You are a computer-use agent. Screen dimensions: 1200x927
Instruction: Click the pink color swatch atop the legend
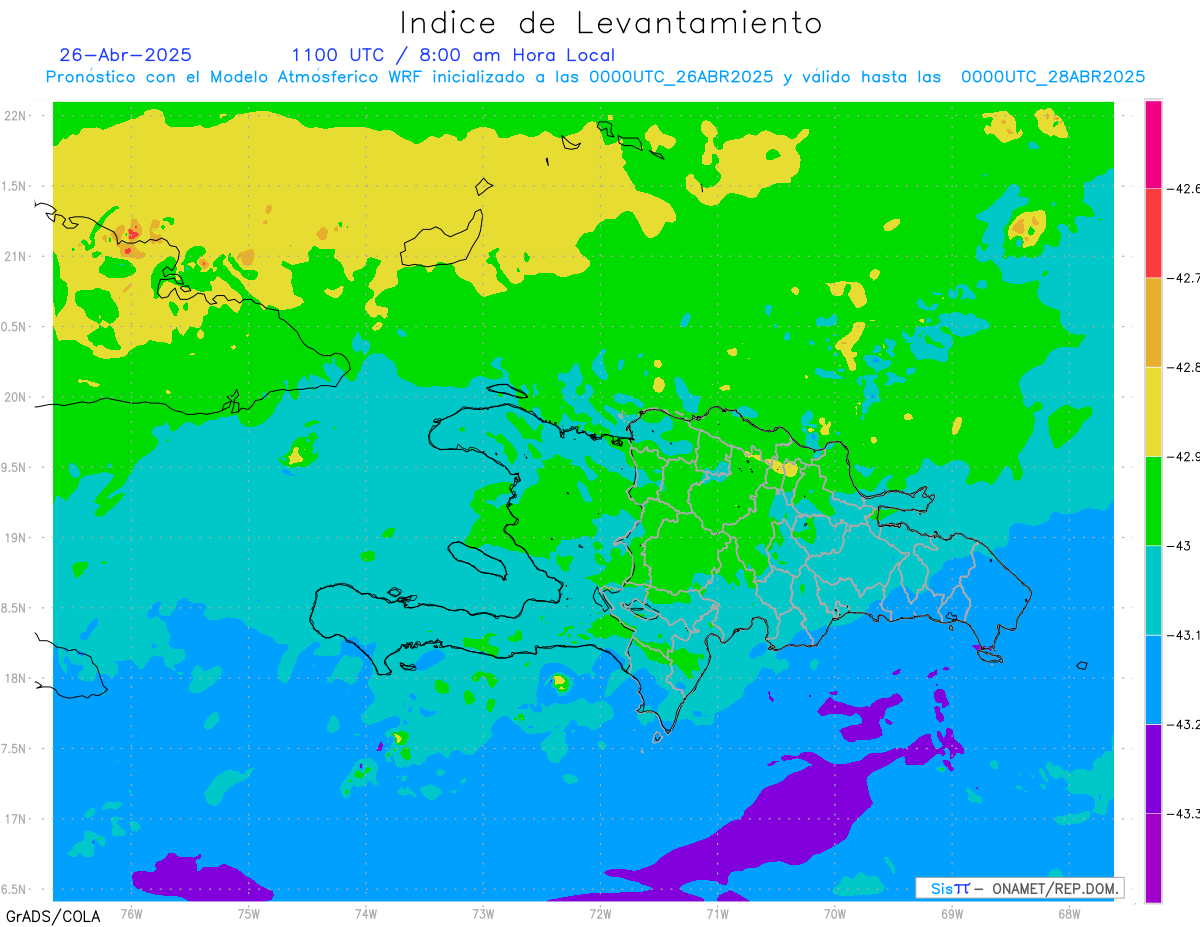(1153, 144)
